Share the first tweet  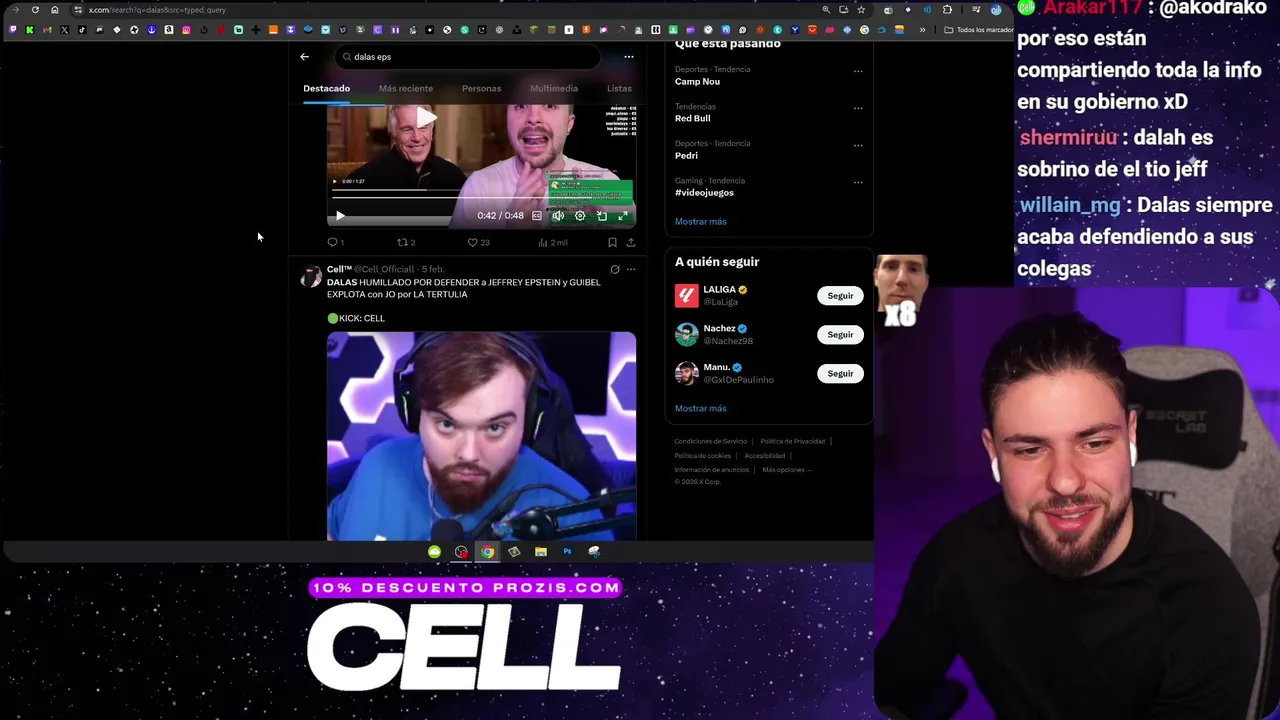click(630, 242)
